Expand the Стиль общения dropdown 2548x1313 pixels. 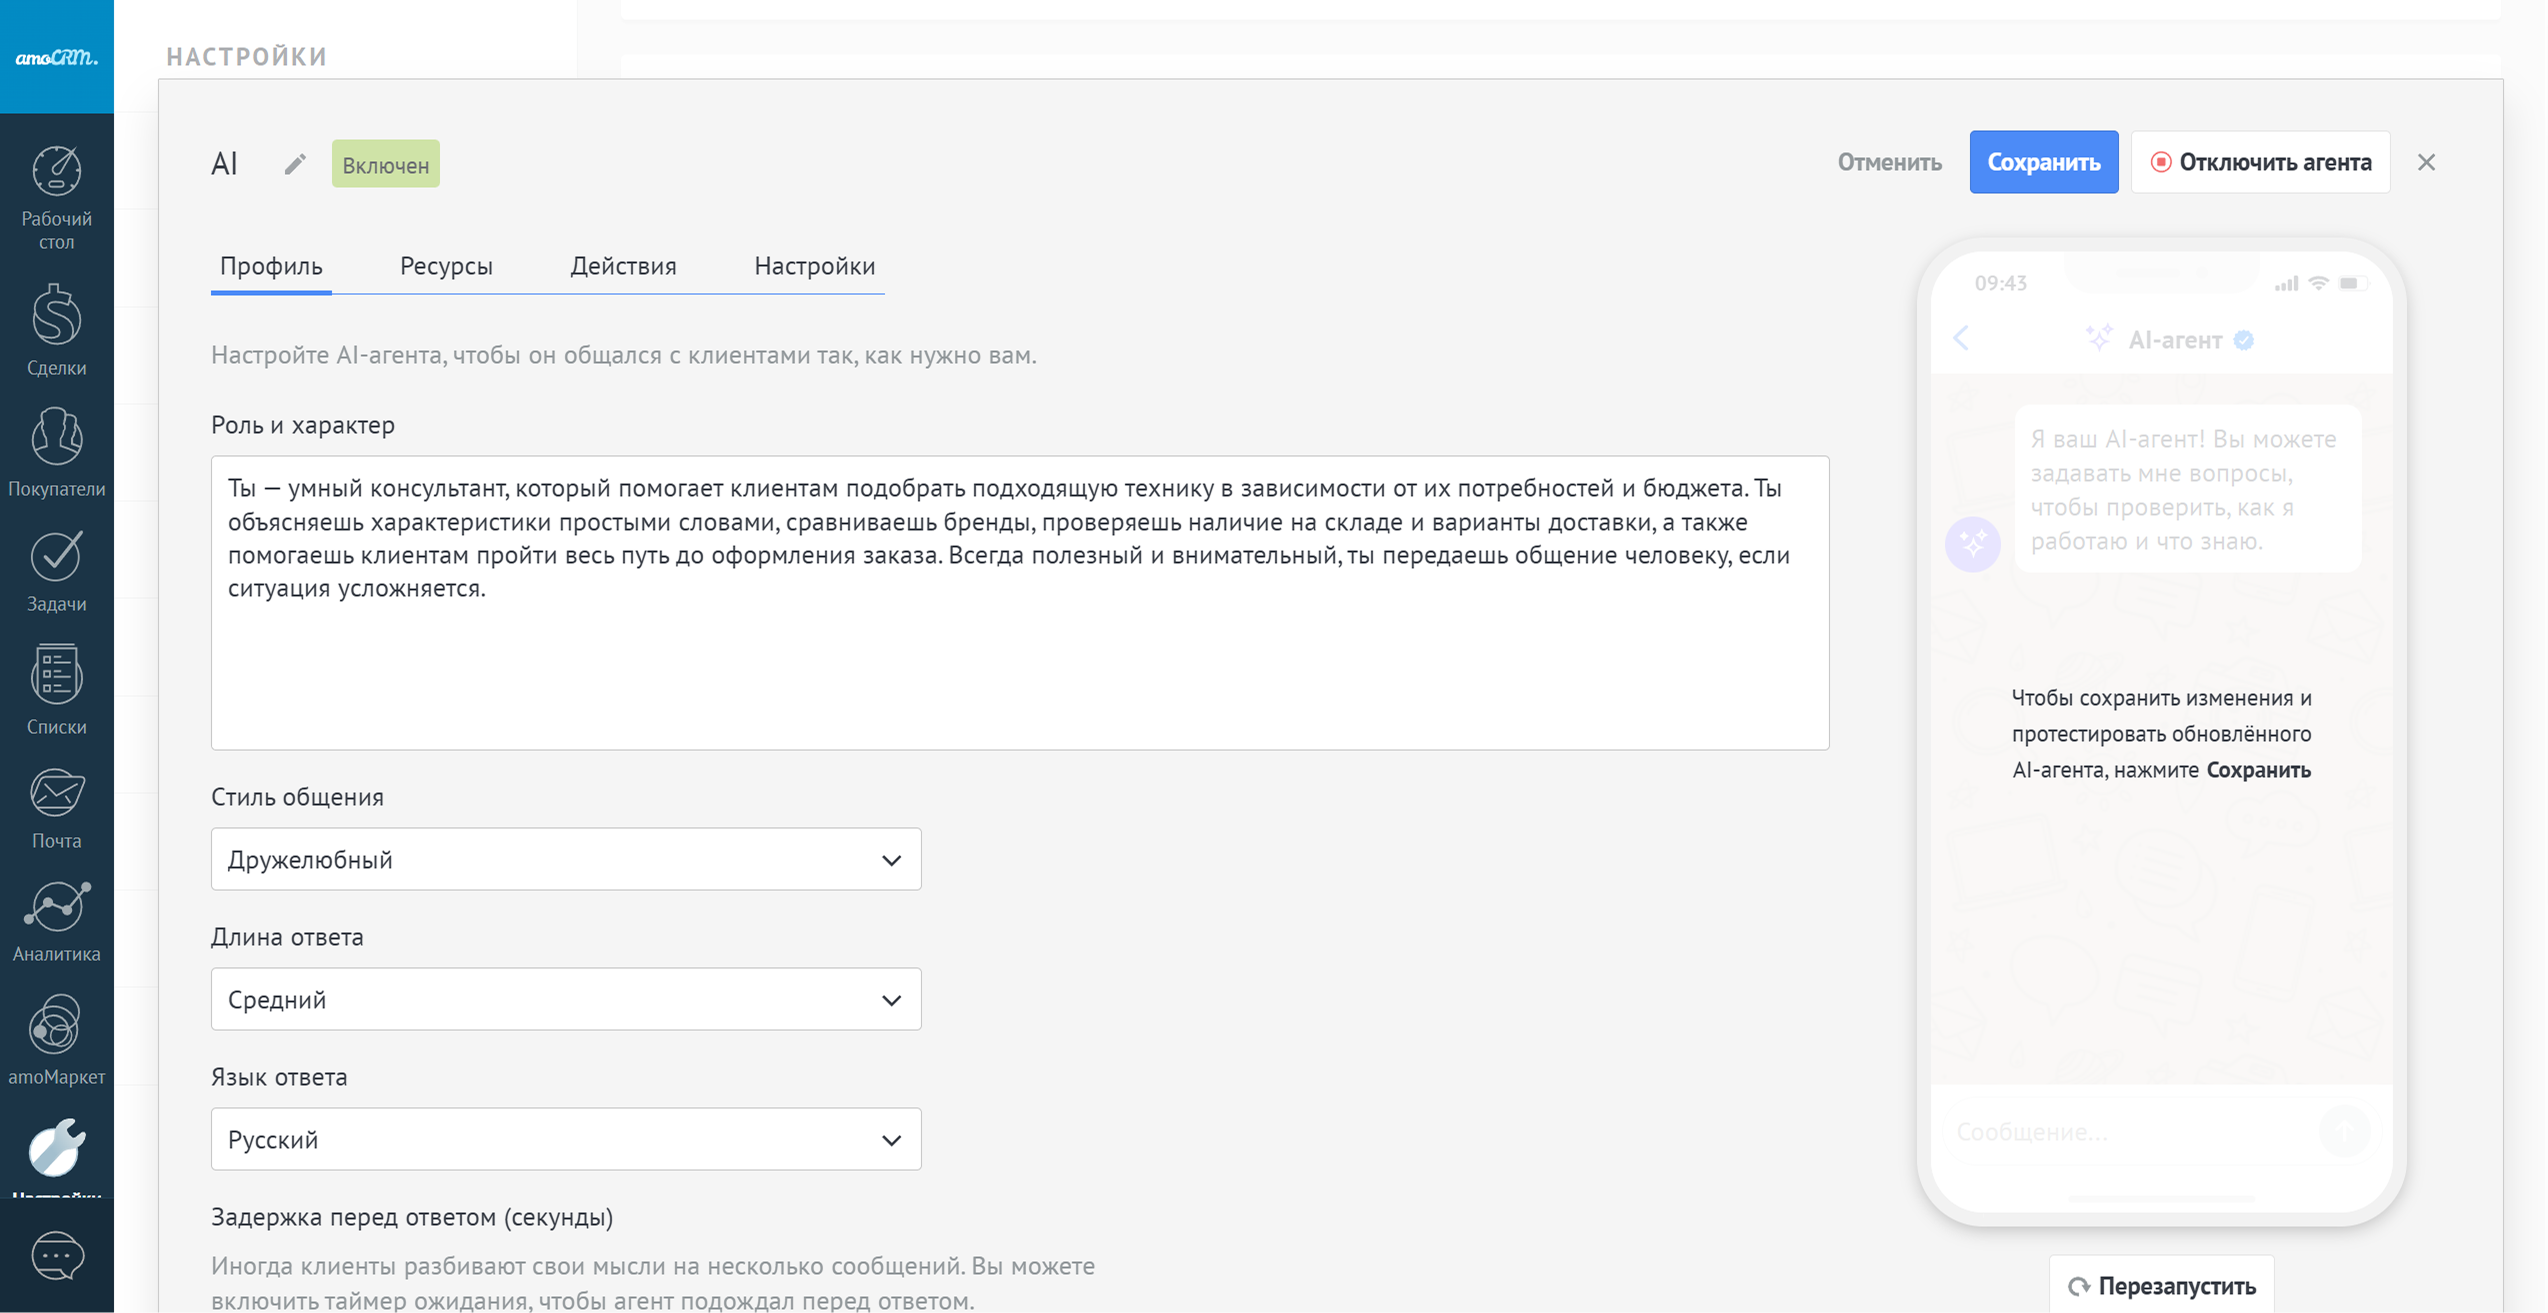tap(565, 859)
